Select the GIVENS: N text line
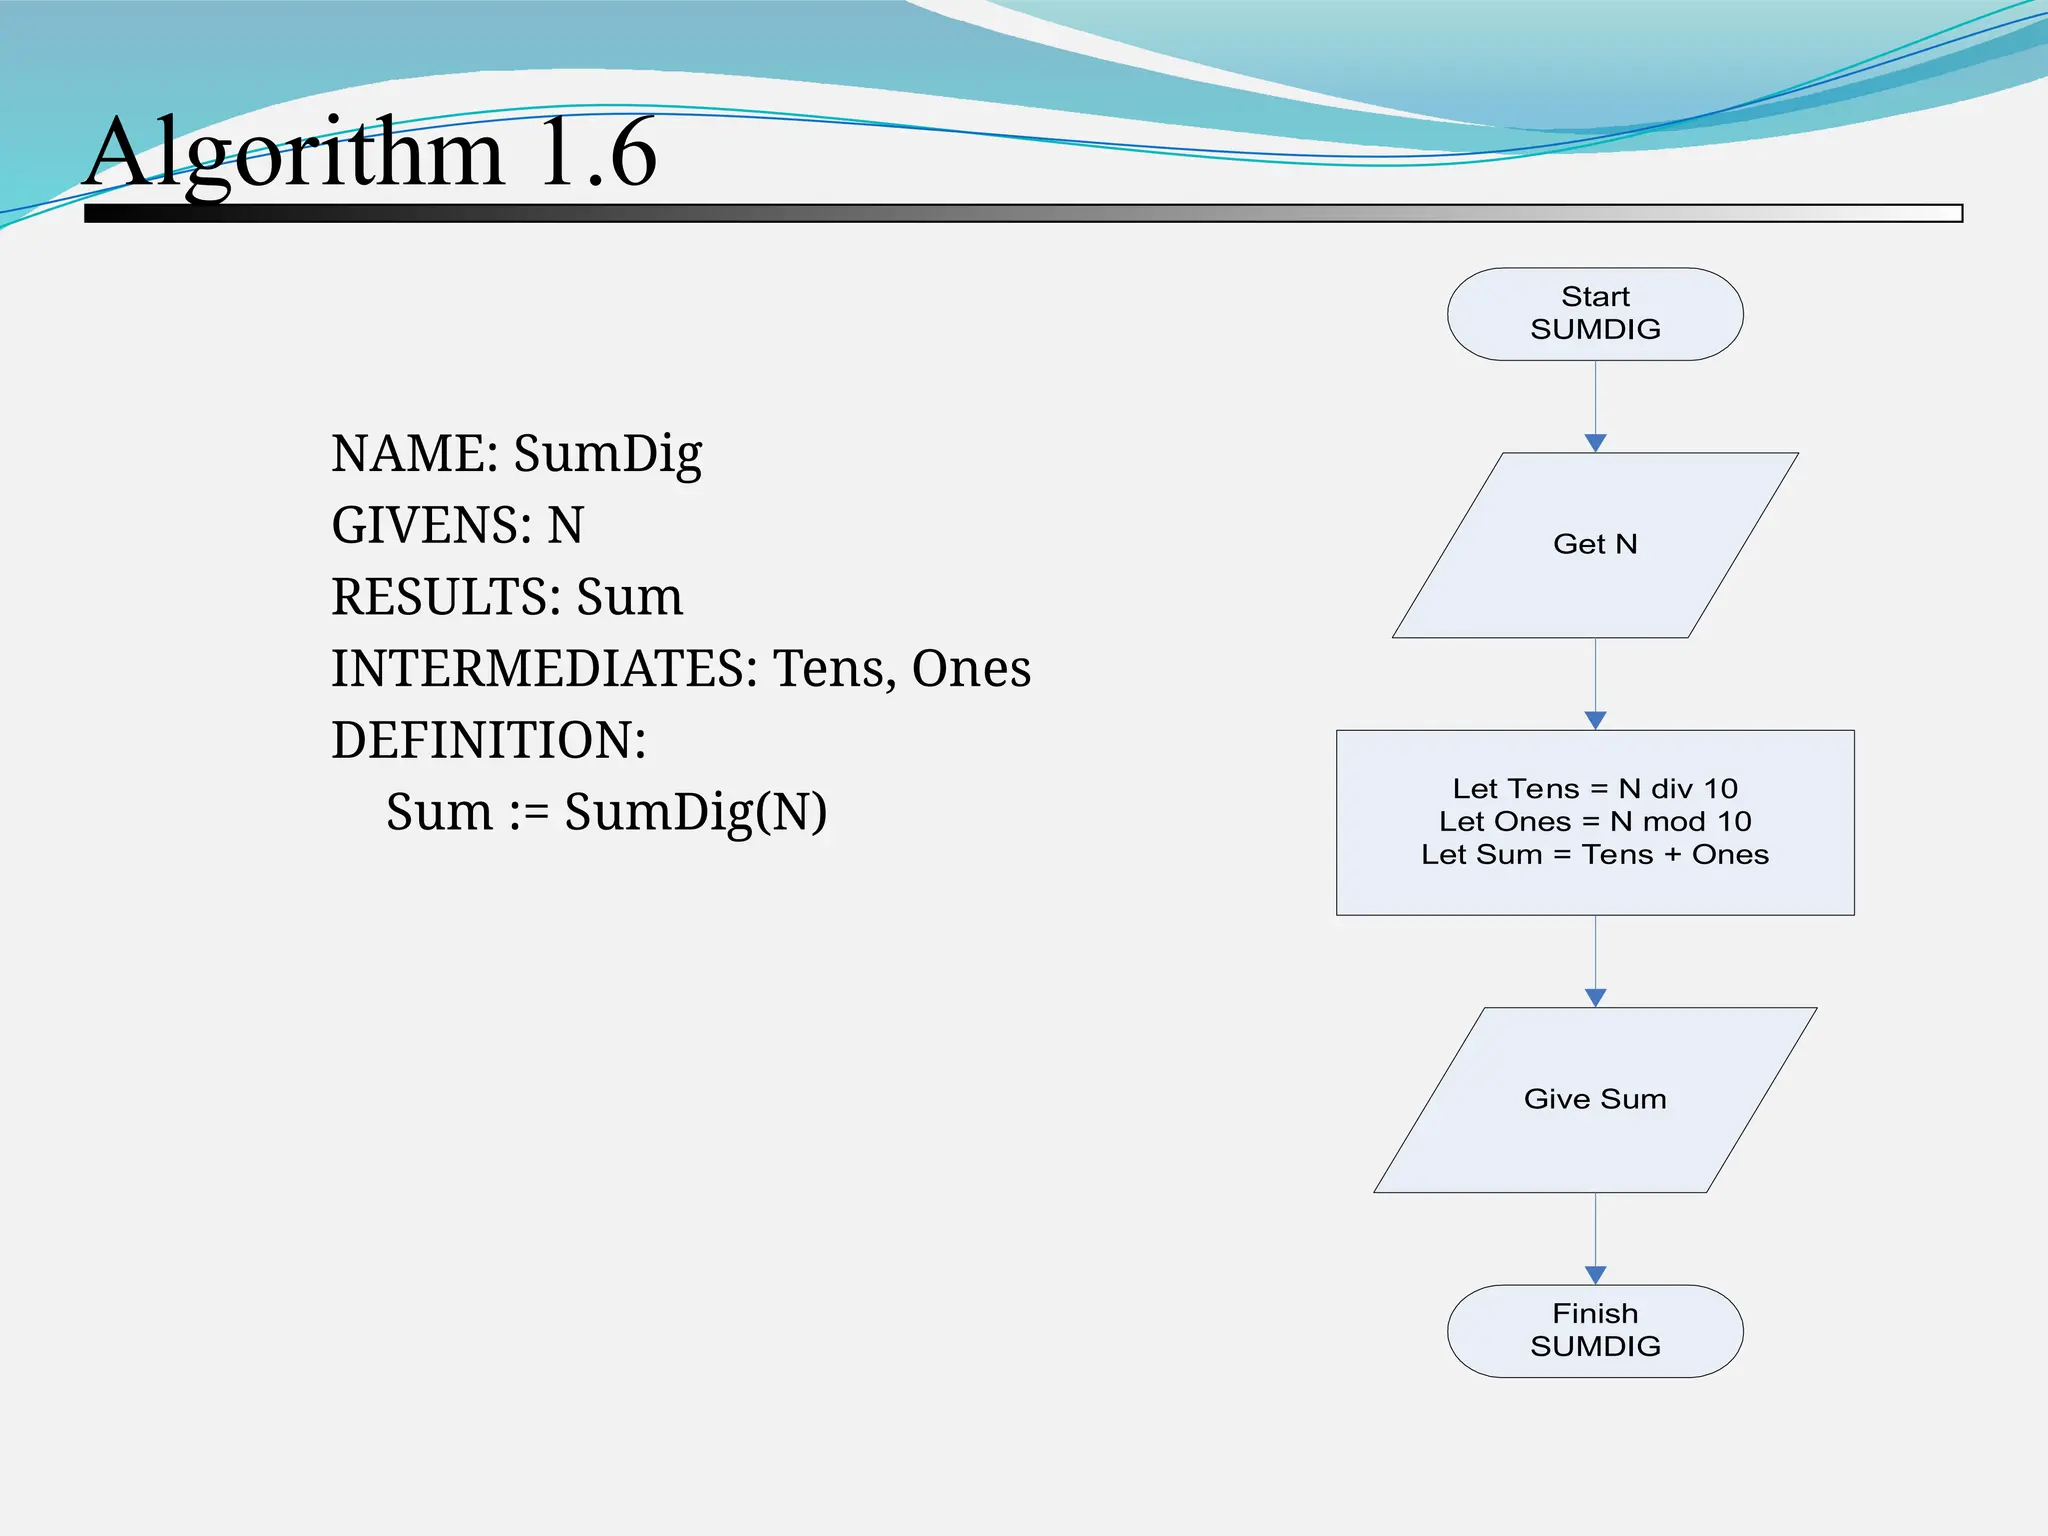This screenshot has width=2048, height=1536. (x=457, y=525)
